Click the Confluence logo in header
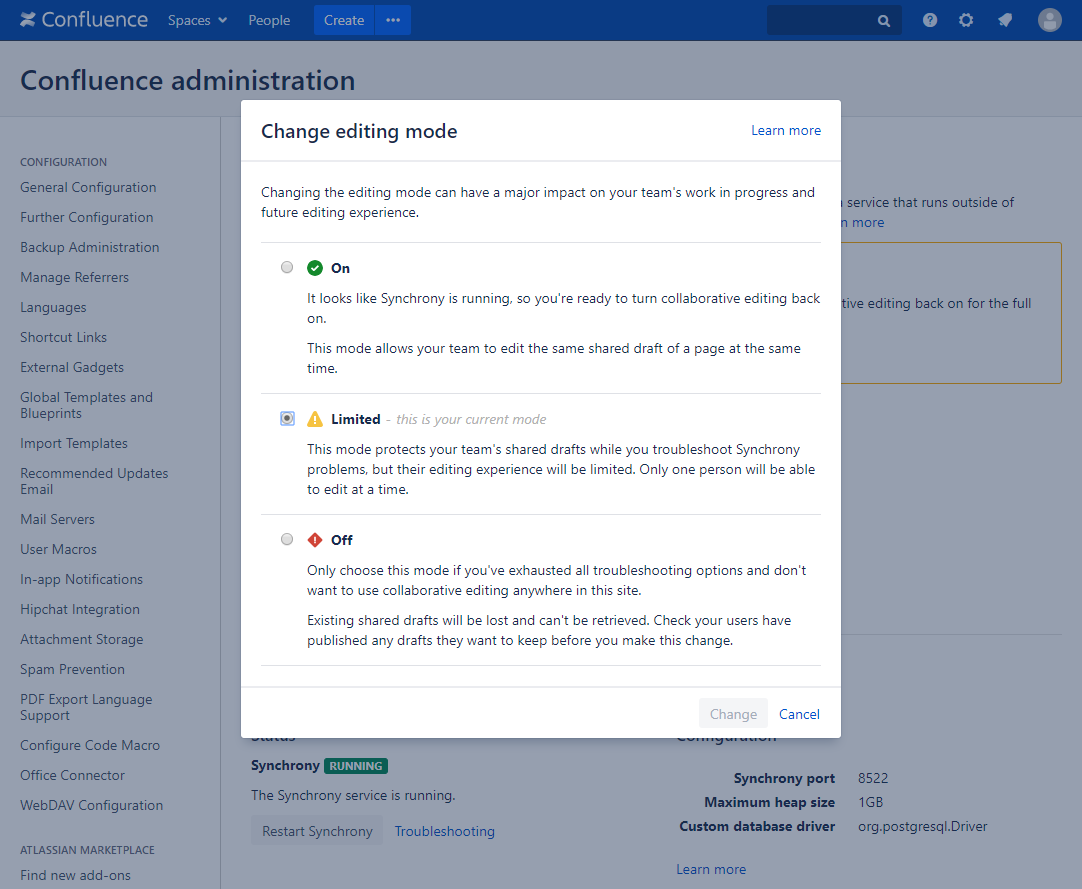 (x=83, y=20)
